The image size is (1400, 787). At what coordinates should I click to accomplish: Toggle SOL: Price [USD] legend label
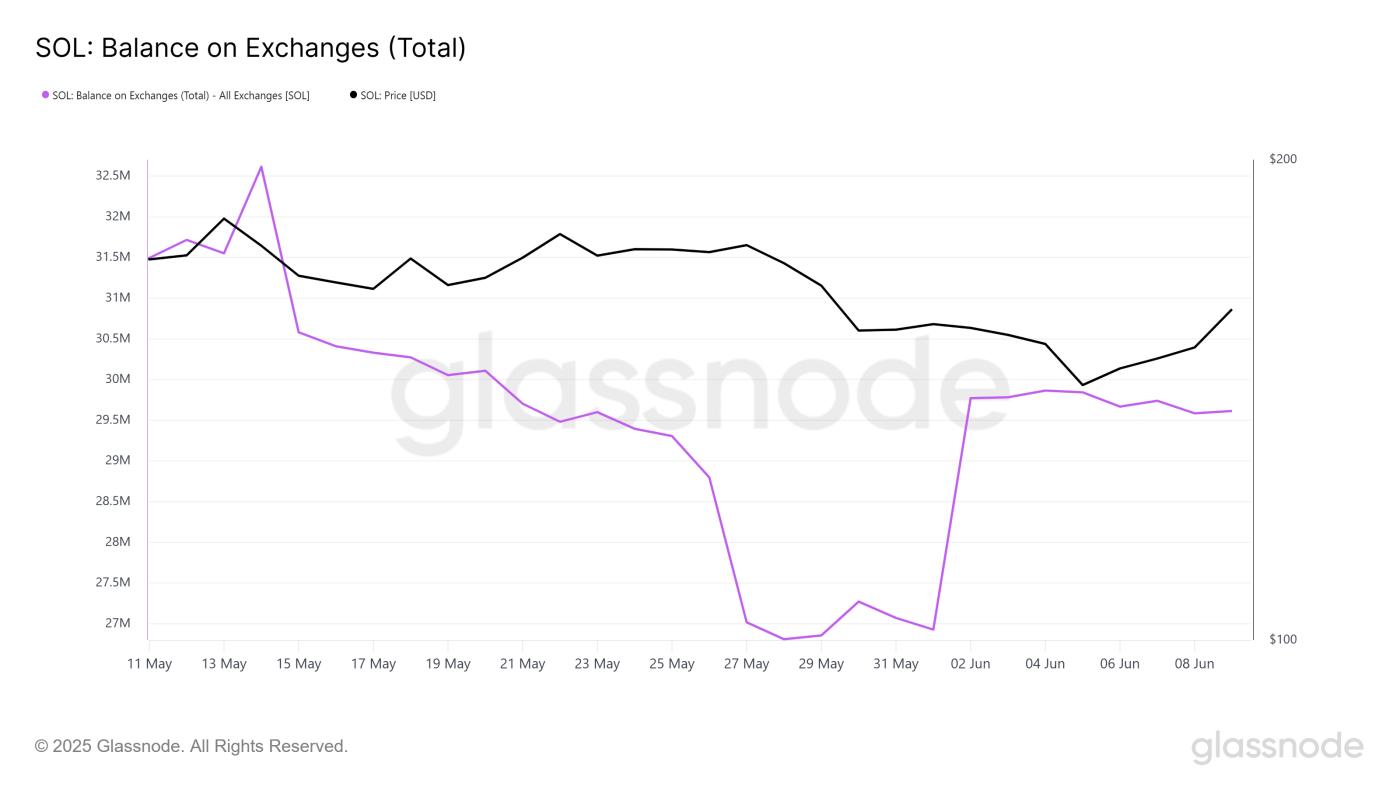pyautogui.click(x=398, y=96)
